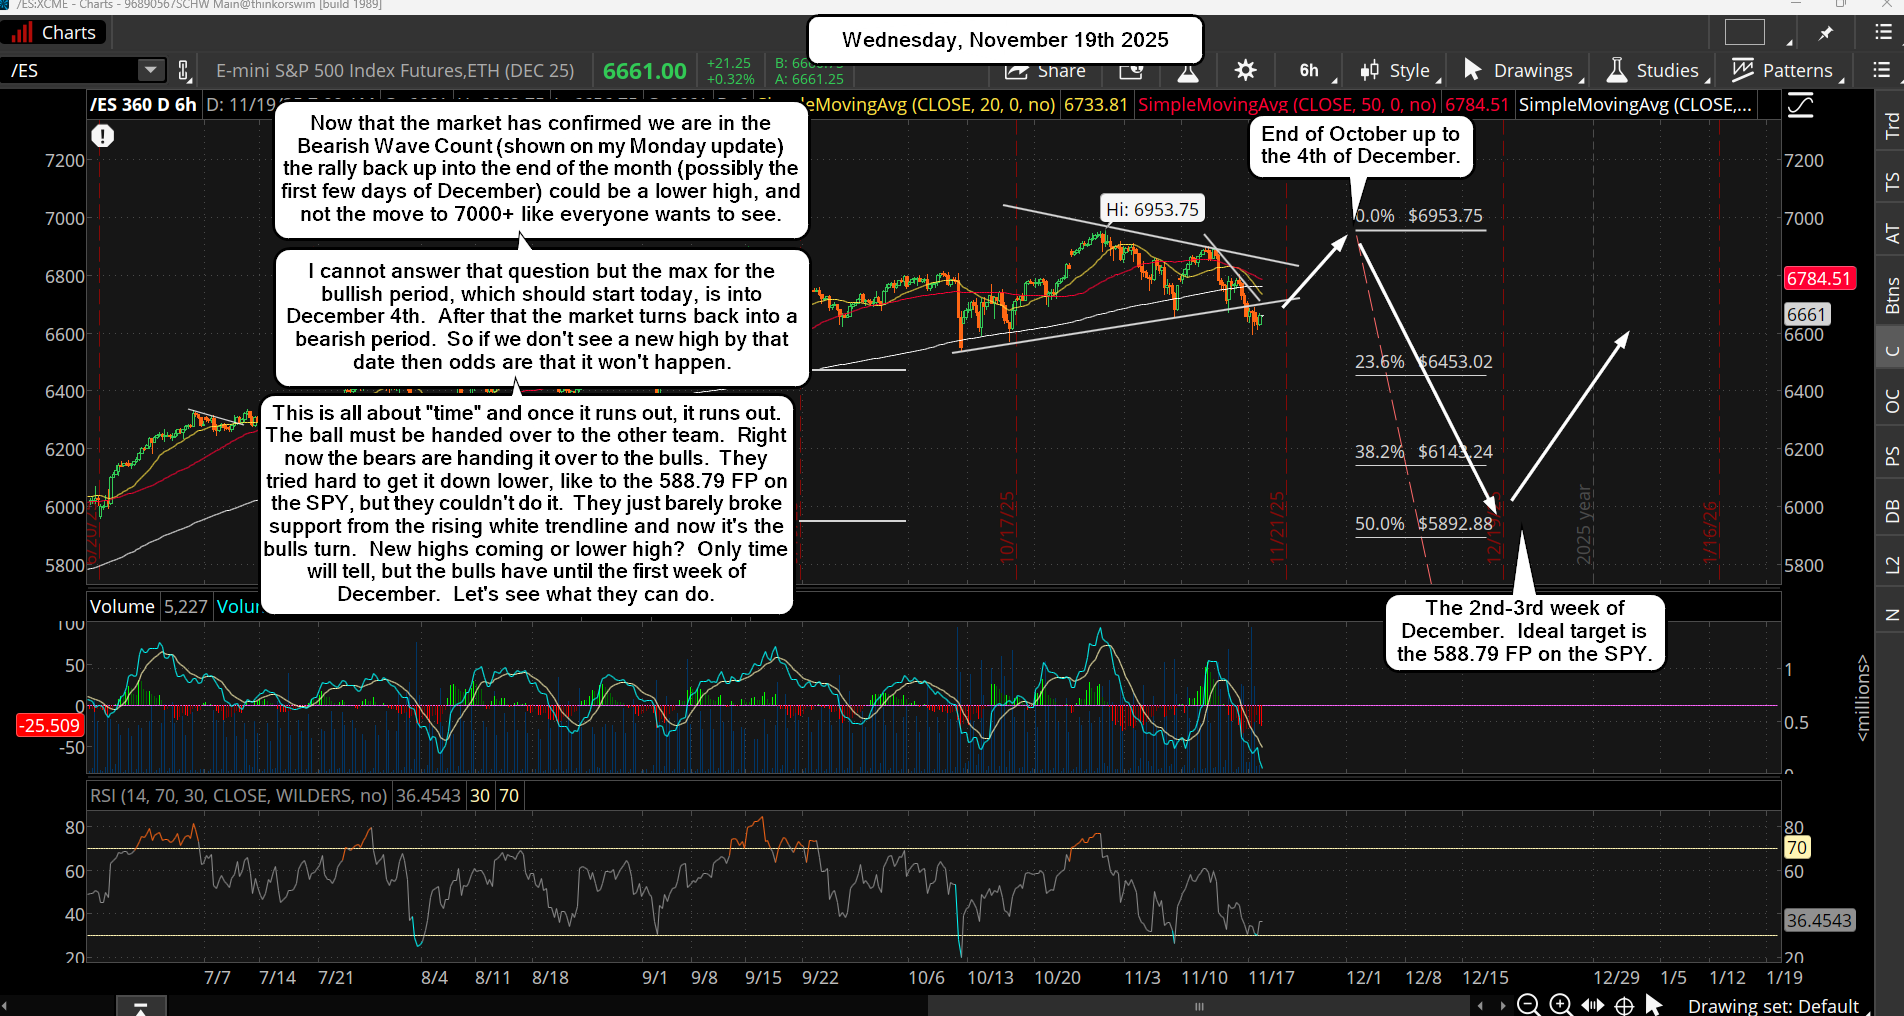Open the Studies button
Viewport: 1904px width, 1016px height.
(x=1654, y=70)
